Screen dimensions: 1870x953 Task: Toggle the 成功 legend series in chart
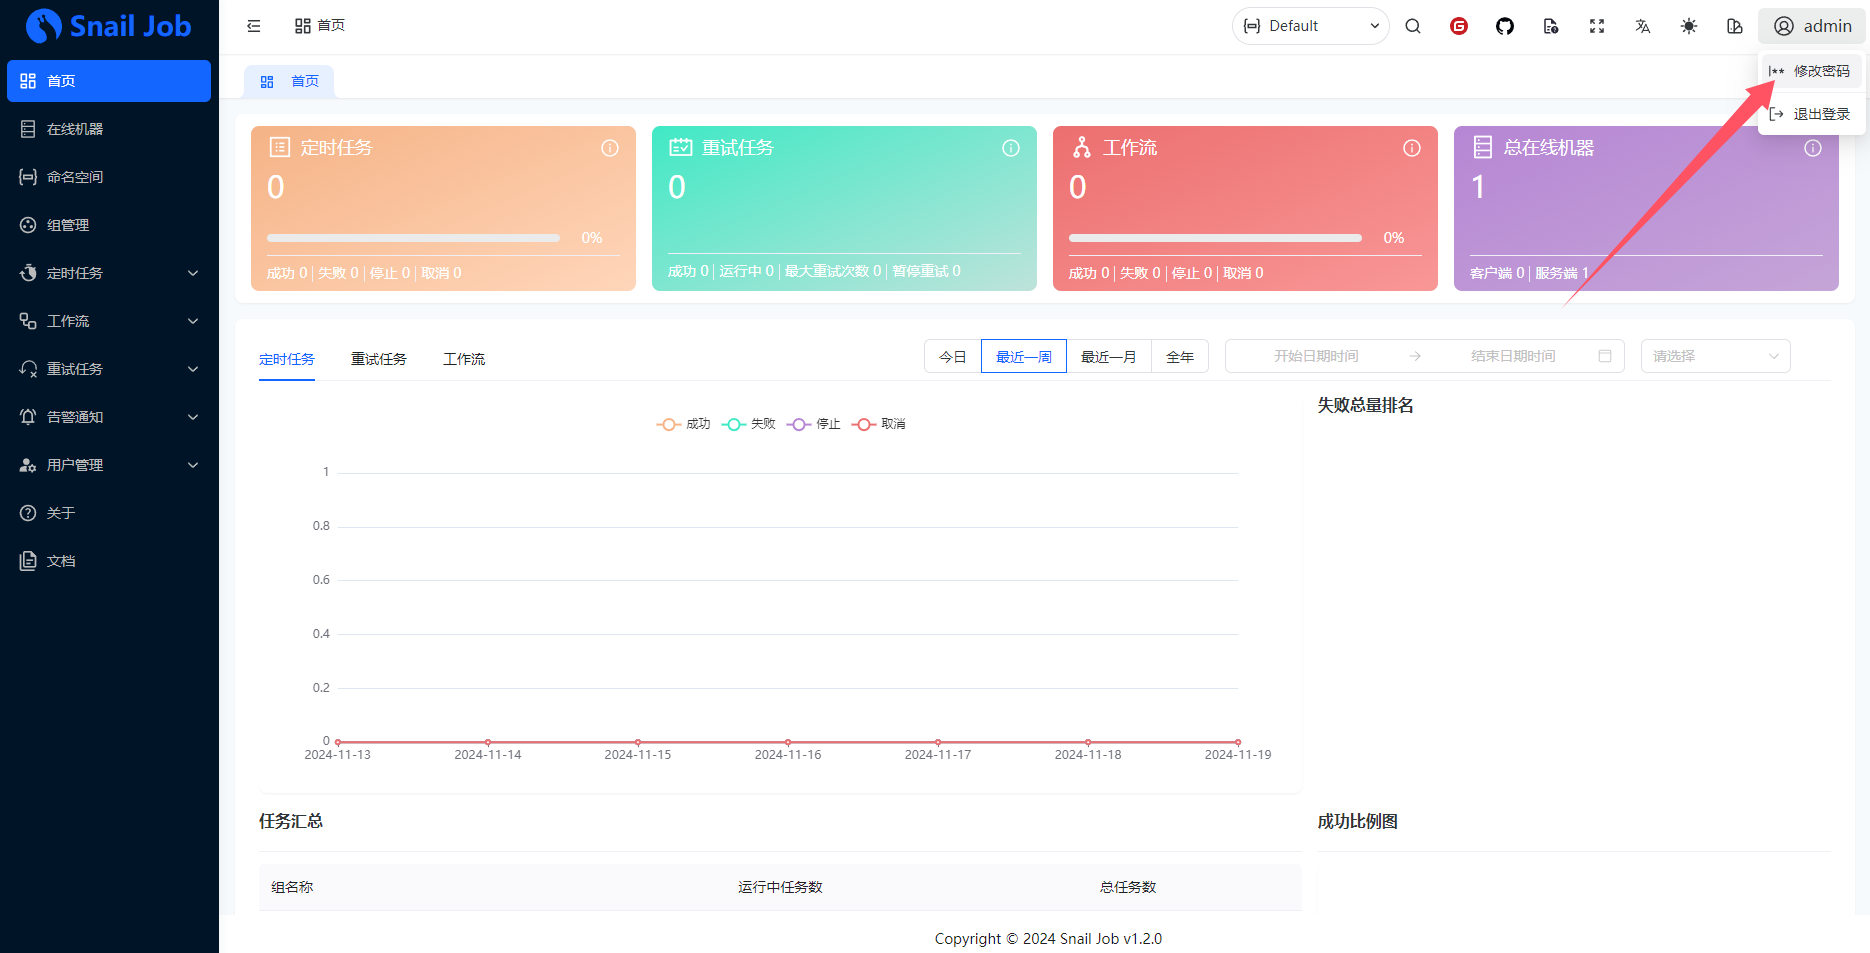684,424
